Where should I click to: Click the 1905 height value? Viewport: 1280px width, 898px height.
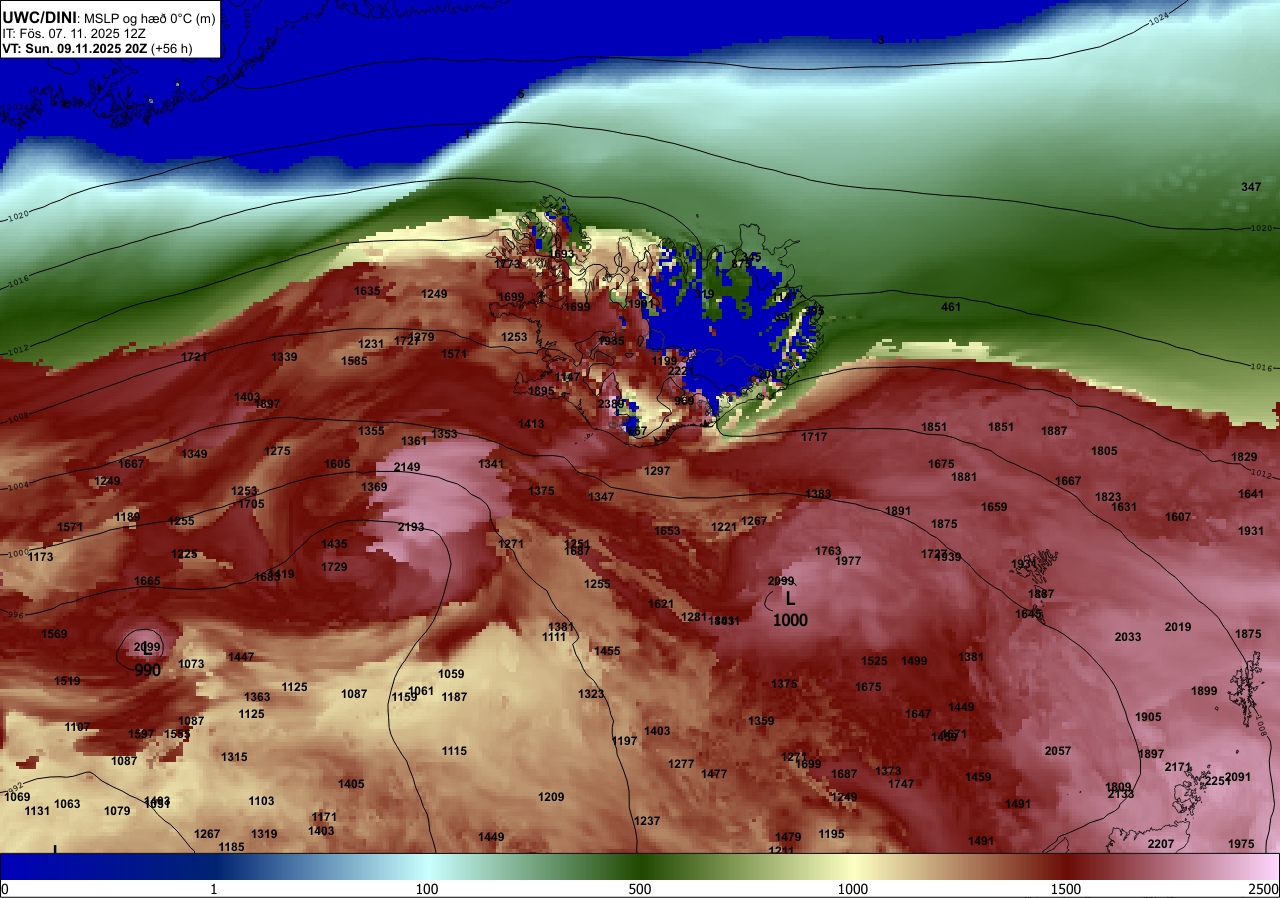pos(1148,717)
